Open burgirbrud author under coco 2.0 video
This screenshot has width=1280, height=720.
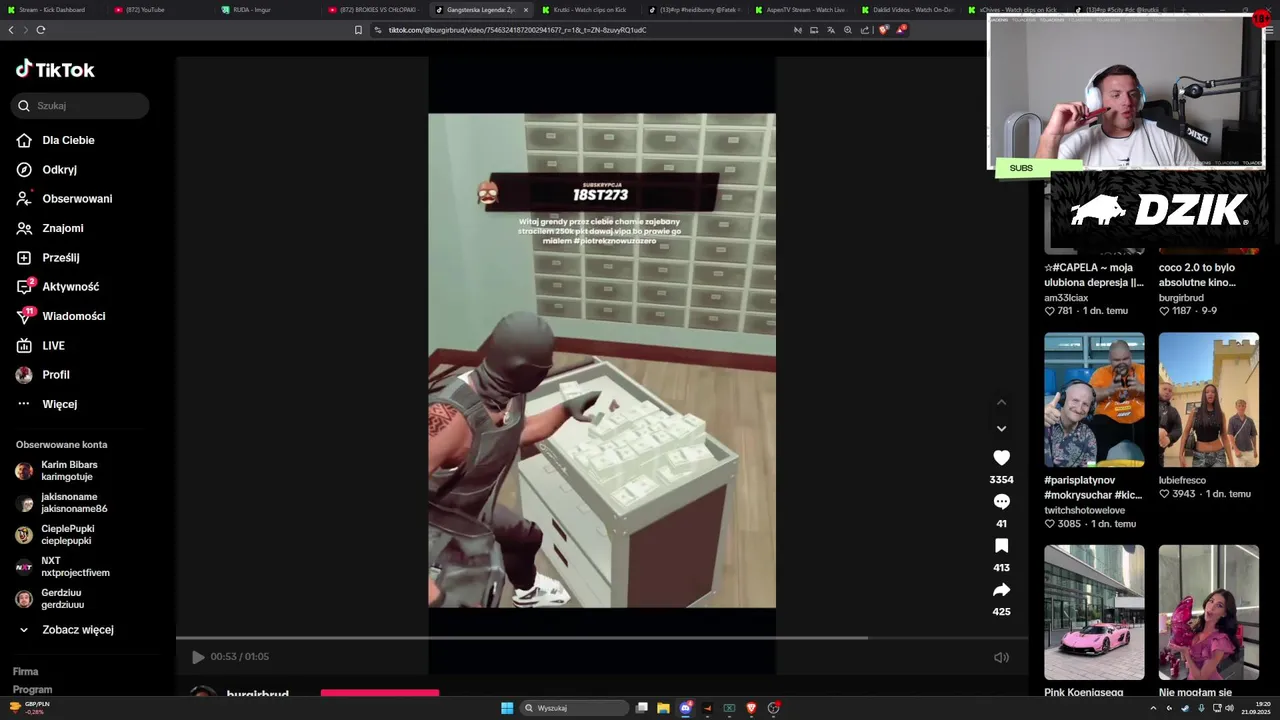point(1181,298)
